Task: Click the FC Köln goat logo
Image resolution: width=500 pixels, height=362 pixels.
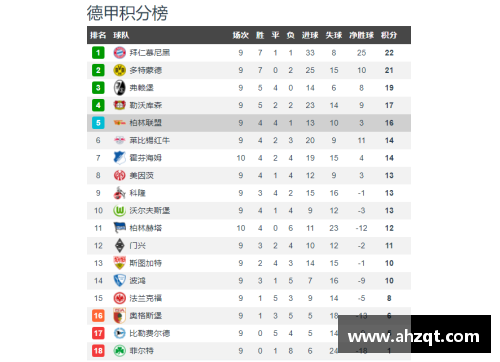Action: tap(119, 193)
